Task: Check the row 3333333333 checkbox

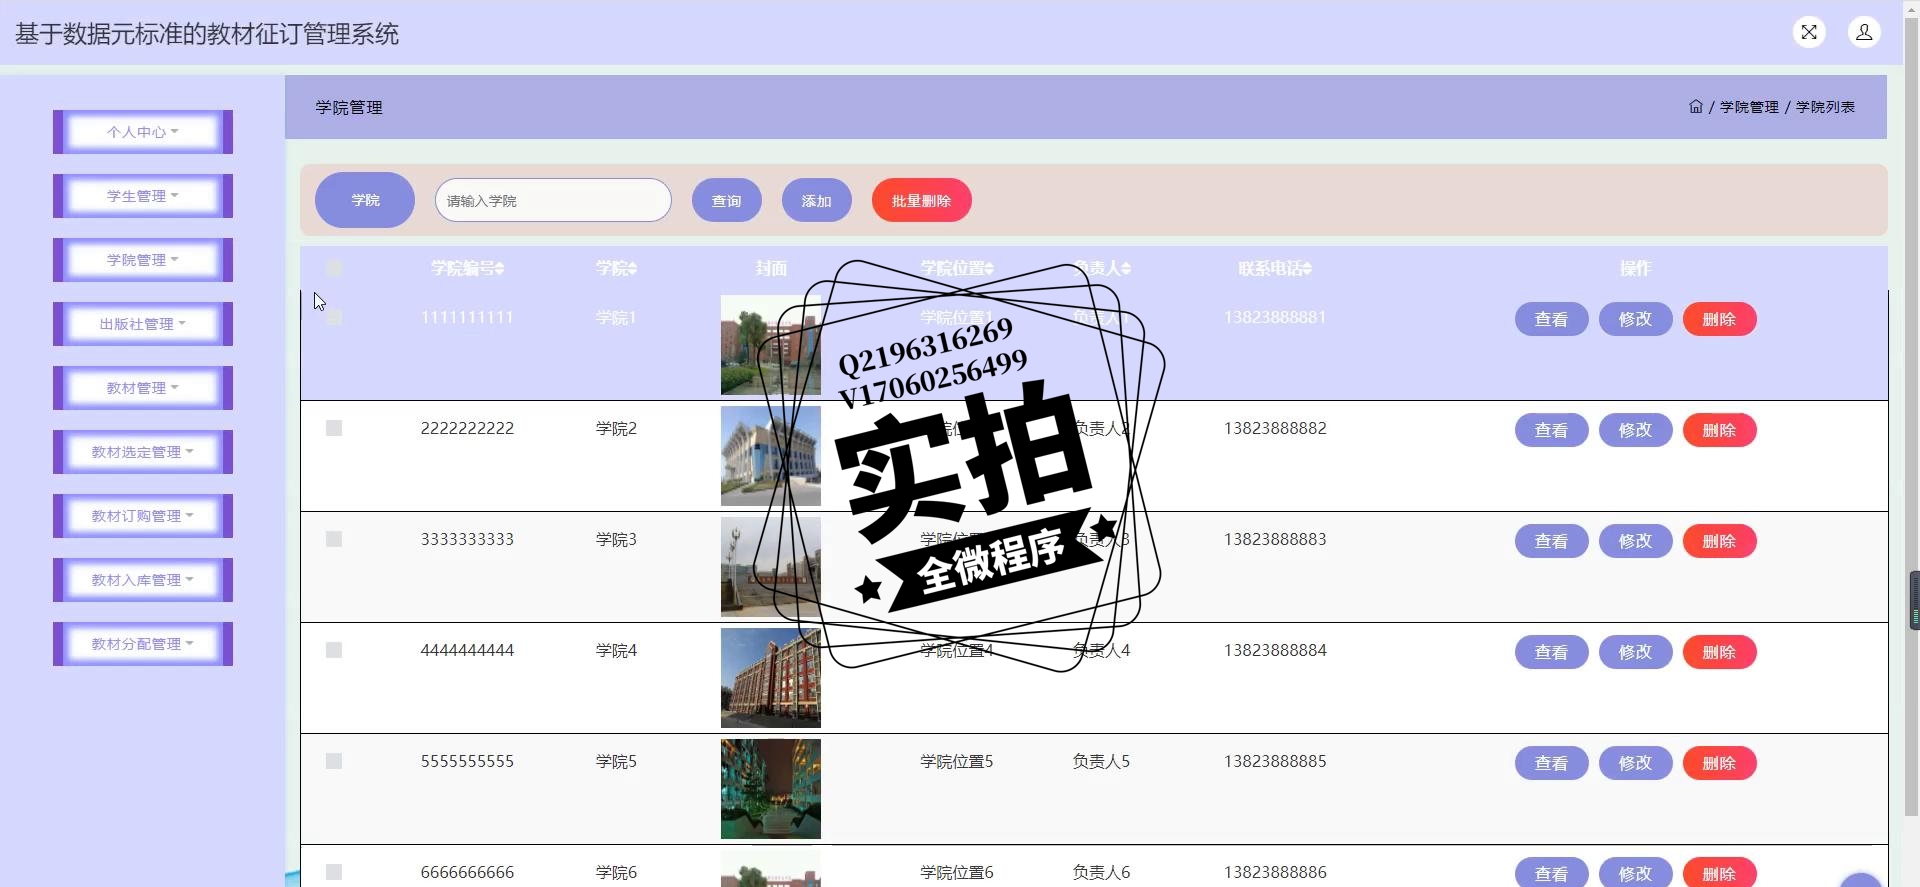Action: (334, 539)
